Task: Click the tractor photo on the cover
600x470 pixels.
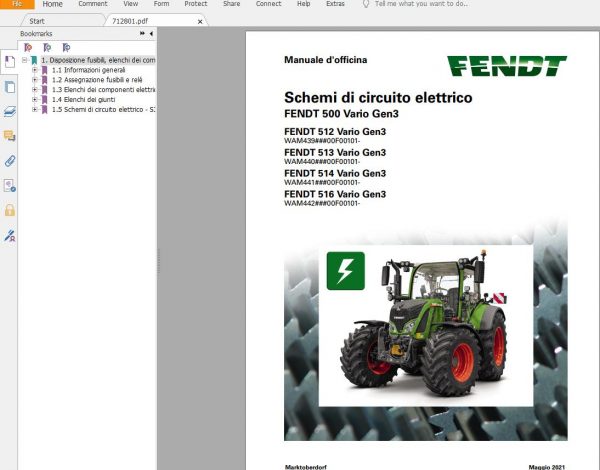Action: 426,325
